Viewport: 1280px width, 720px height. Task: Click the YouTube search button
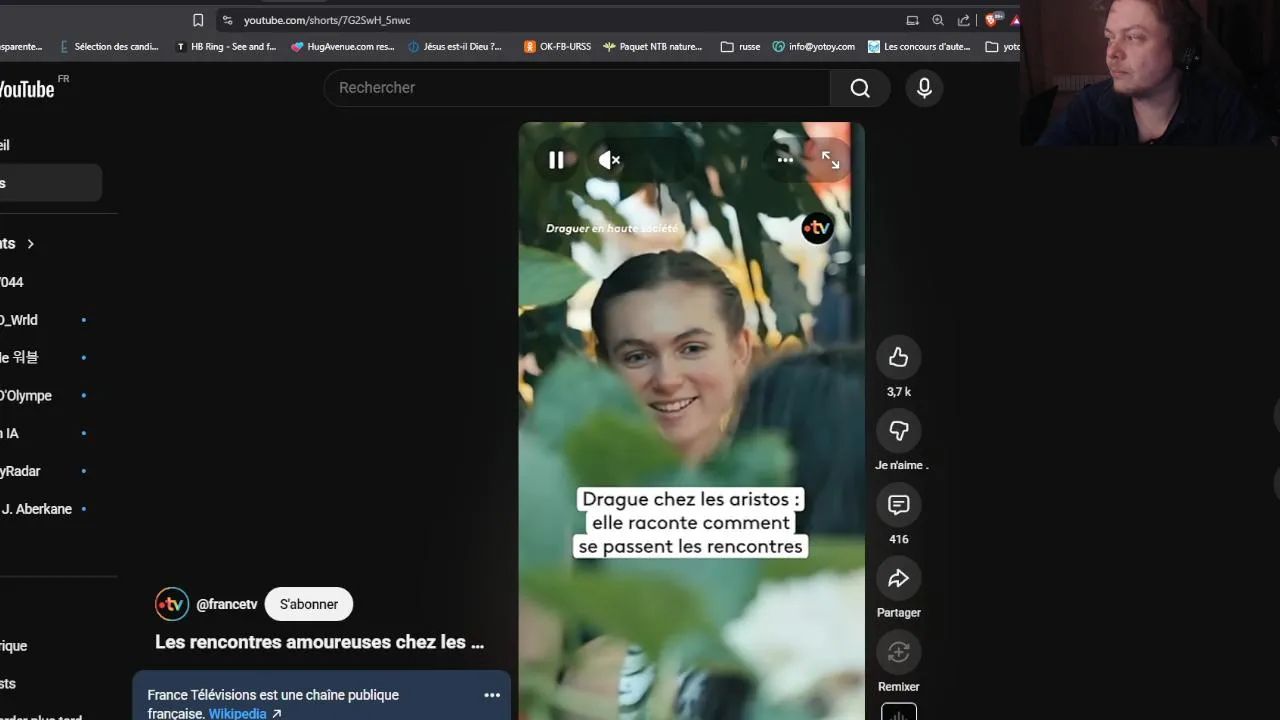point(860,88)
